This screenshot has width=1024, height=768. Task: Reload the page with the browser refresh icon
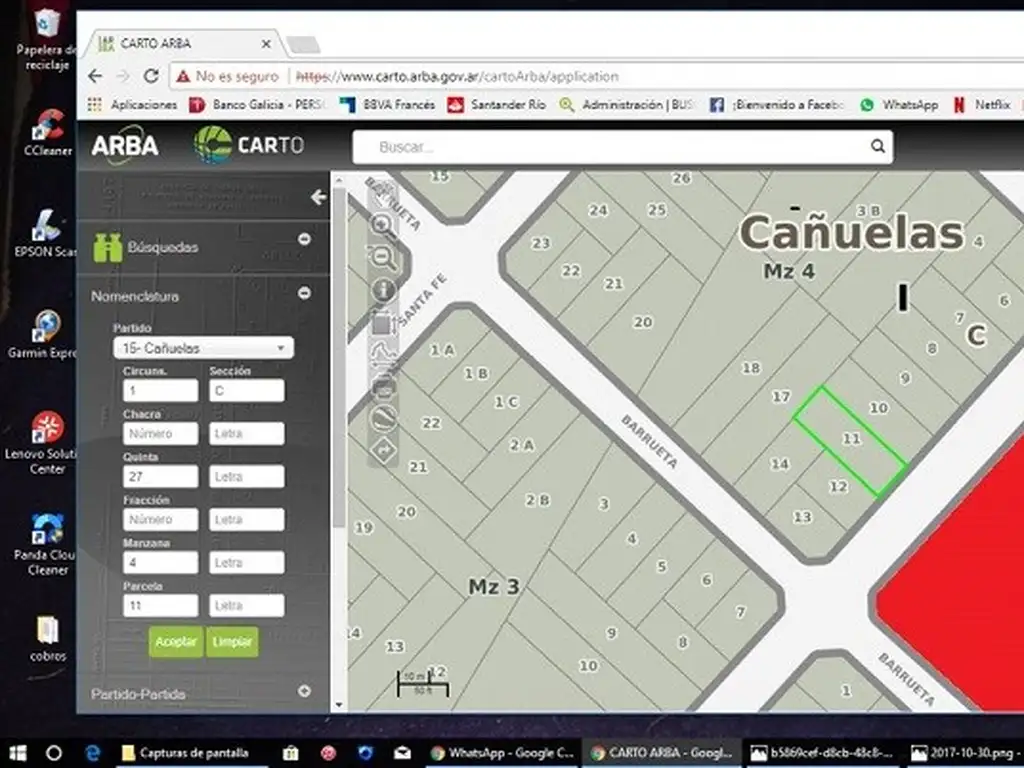click(151, 76)
